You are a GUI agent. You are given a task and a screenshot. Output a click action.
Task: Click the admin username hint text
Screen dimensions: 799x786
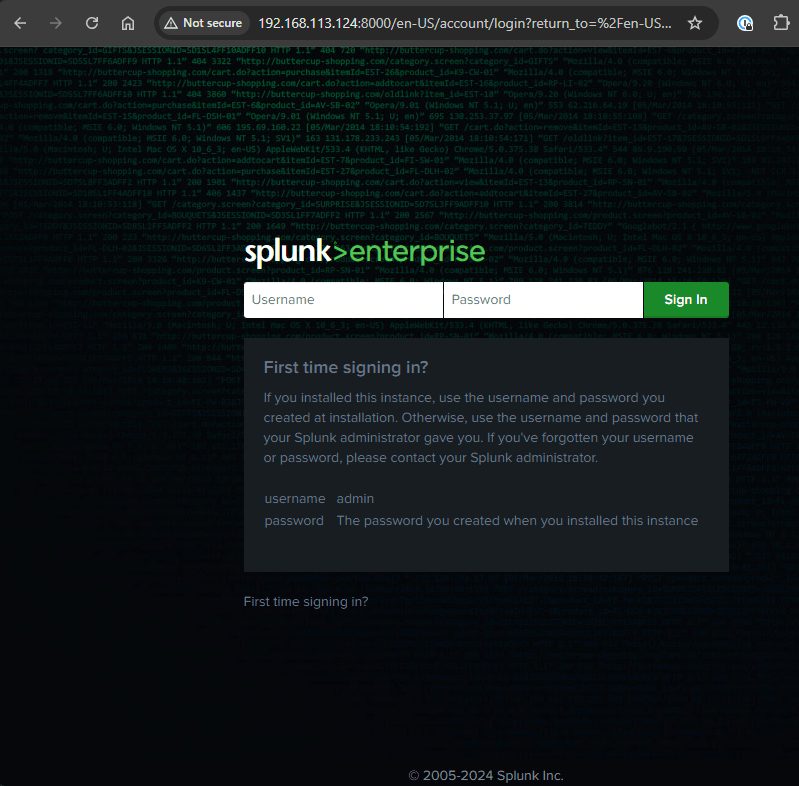[355, 498]
